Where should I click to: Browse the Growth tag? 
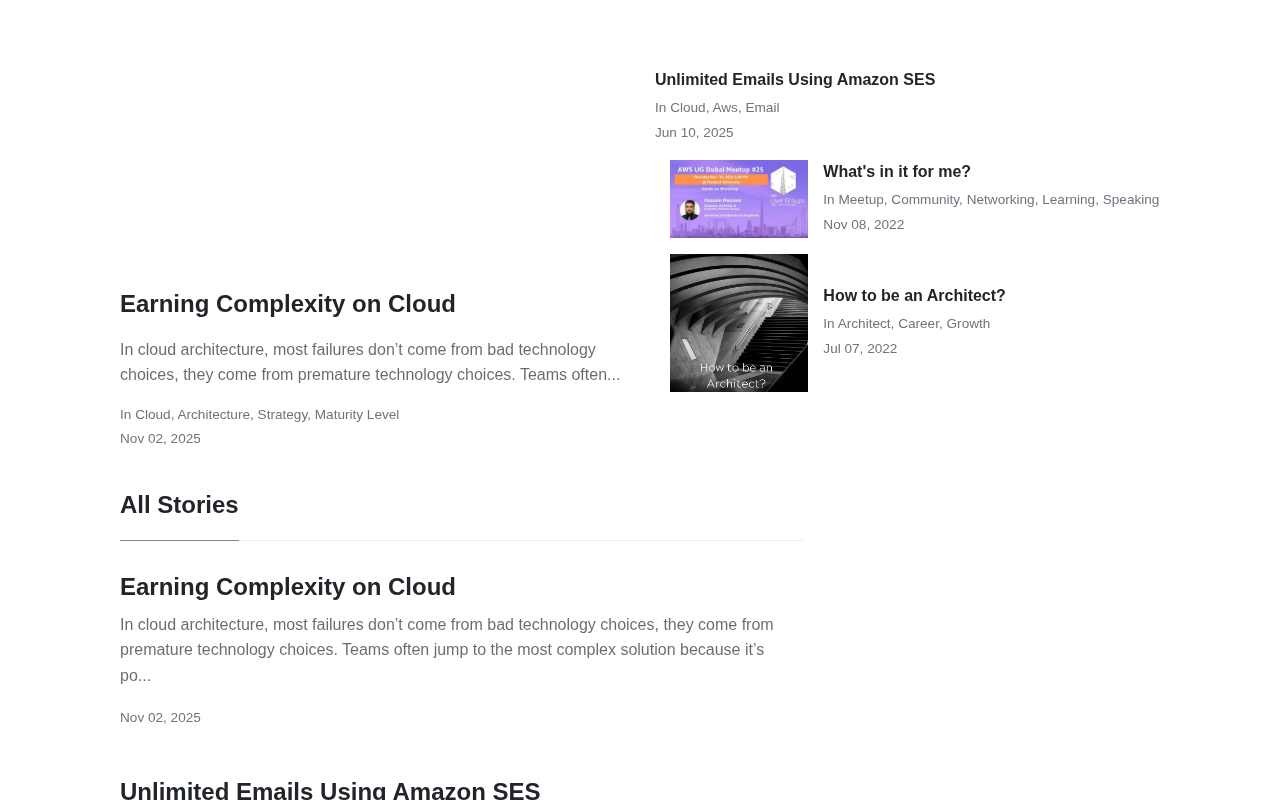coord(968,324)
